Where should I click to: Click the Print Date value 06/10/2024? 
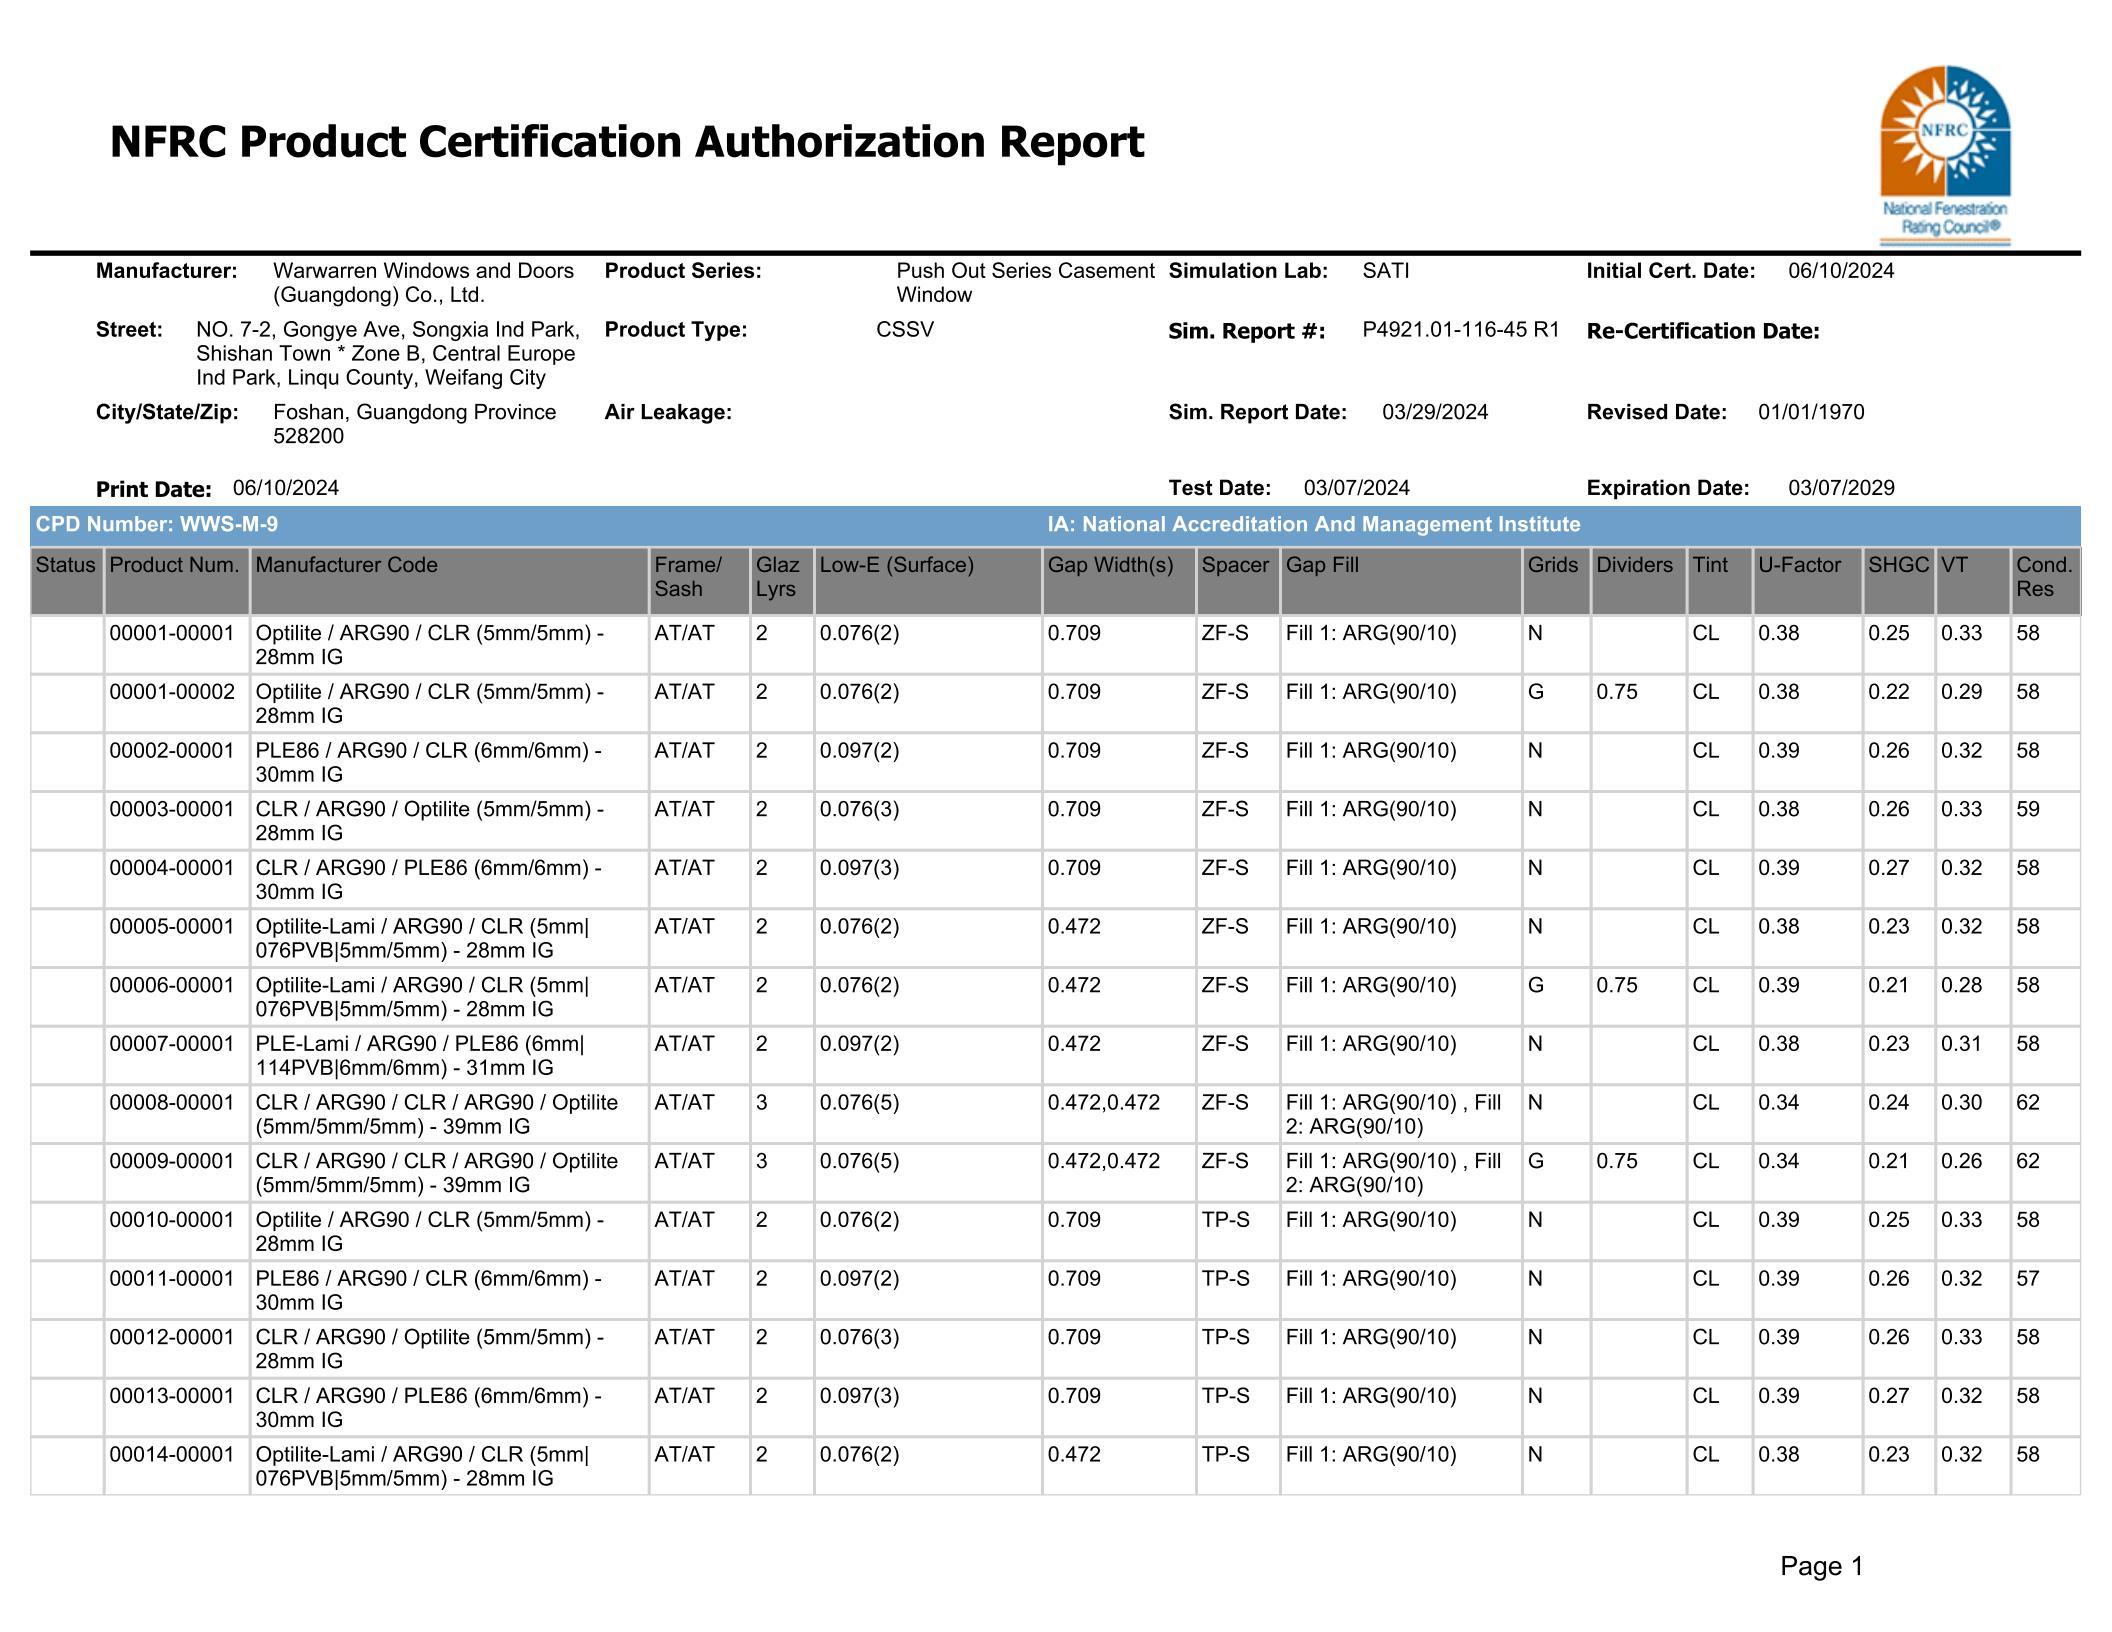(286, 488)
